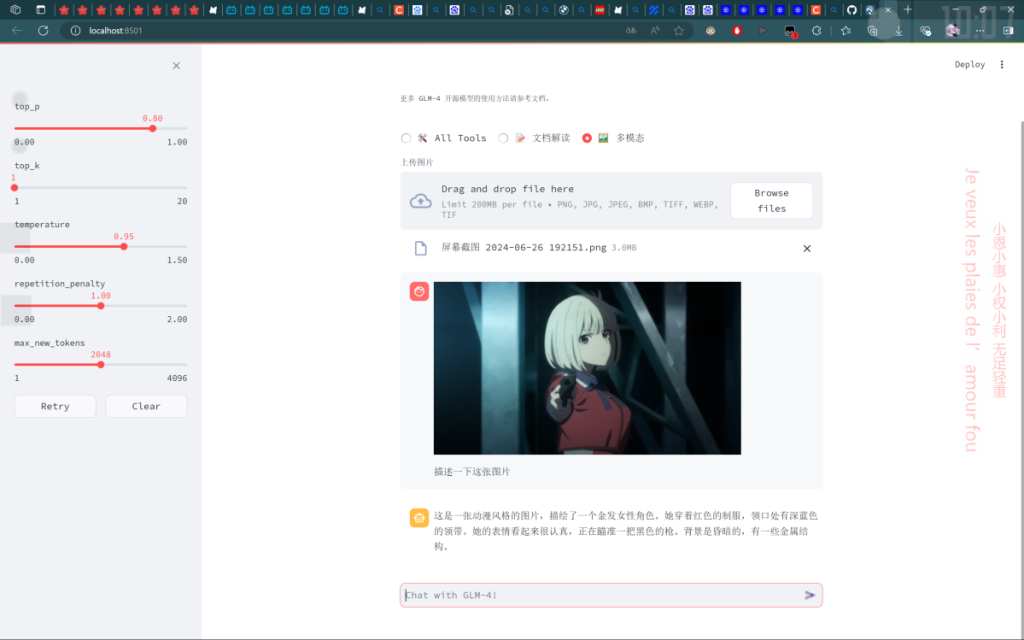The width and height of the screenshot is (1024, 640).
Task: Click the user avatar icon beside the uploaded image
Action: tap(419, 290)
